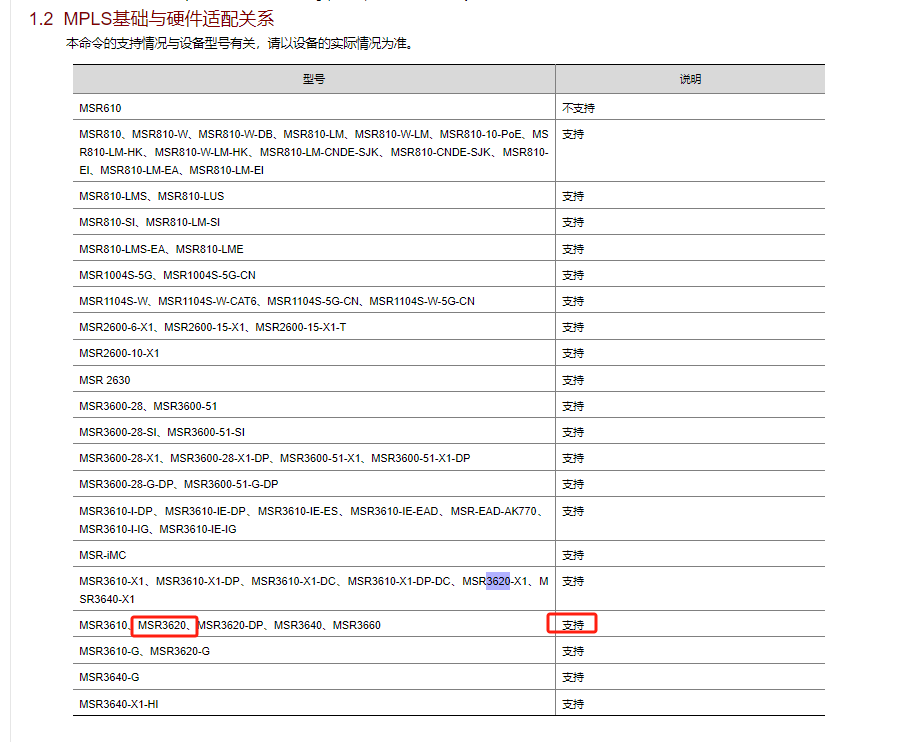Viewport: 920px width, 742px height.
Task: Click '支持' in the MSR2600-10-X1 row
Action: [573, 353]
